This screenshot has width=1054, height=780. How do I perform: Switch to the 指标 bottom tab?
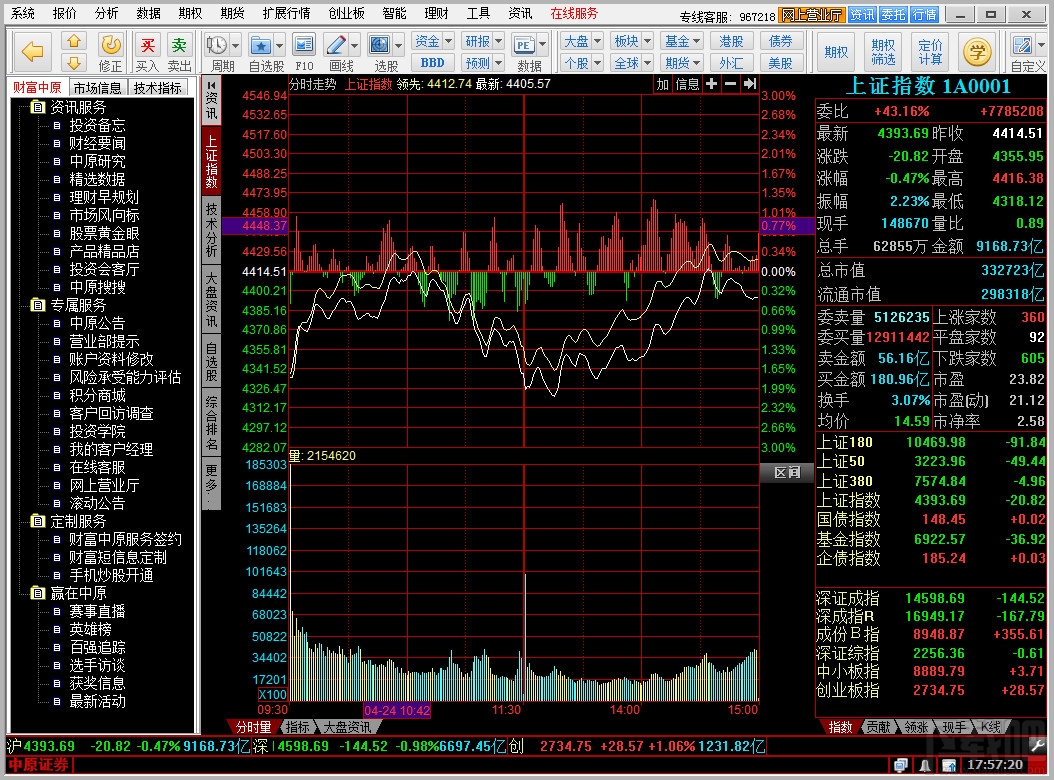[297, 727]
